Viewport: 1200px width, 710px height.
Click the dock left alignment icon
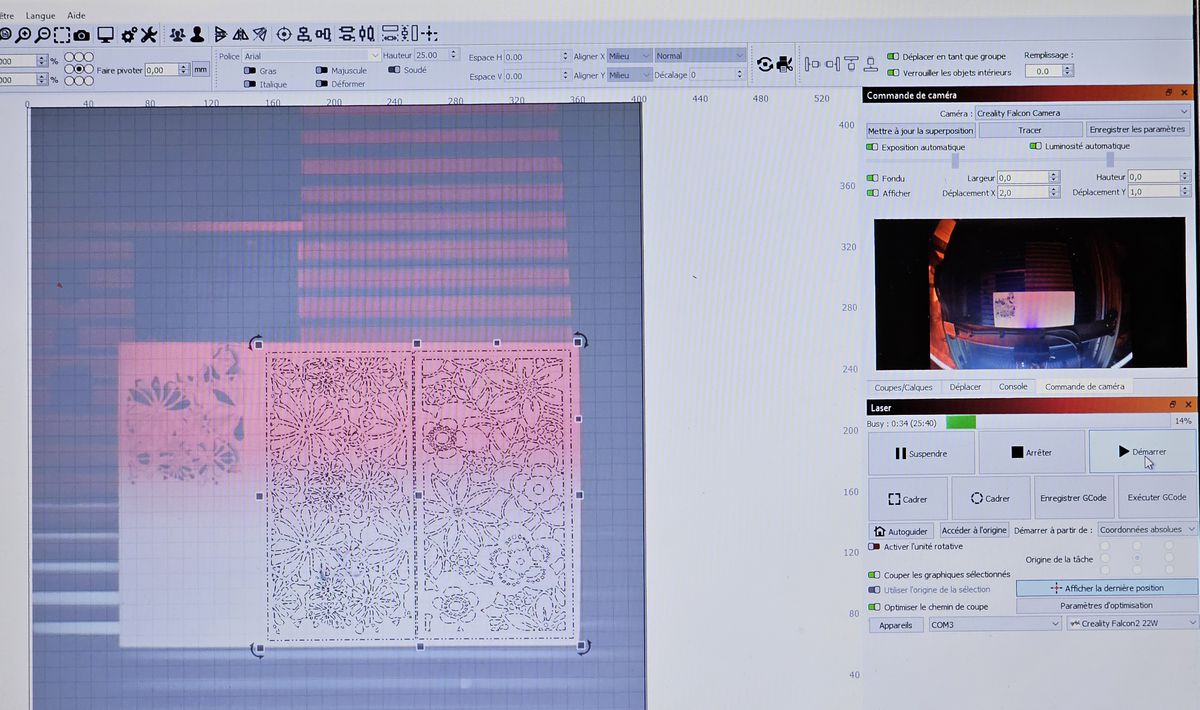(812, 64)
